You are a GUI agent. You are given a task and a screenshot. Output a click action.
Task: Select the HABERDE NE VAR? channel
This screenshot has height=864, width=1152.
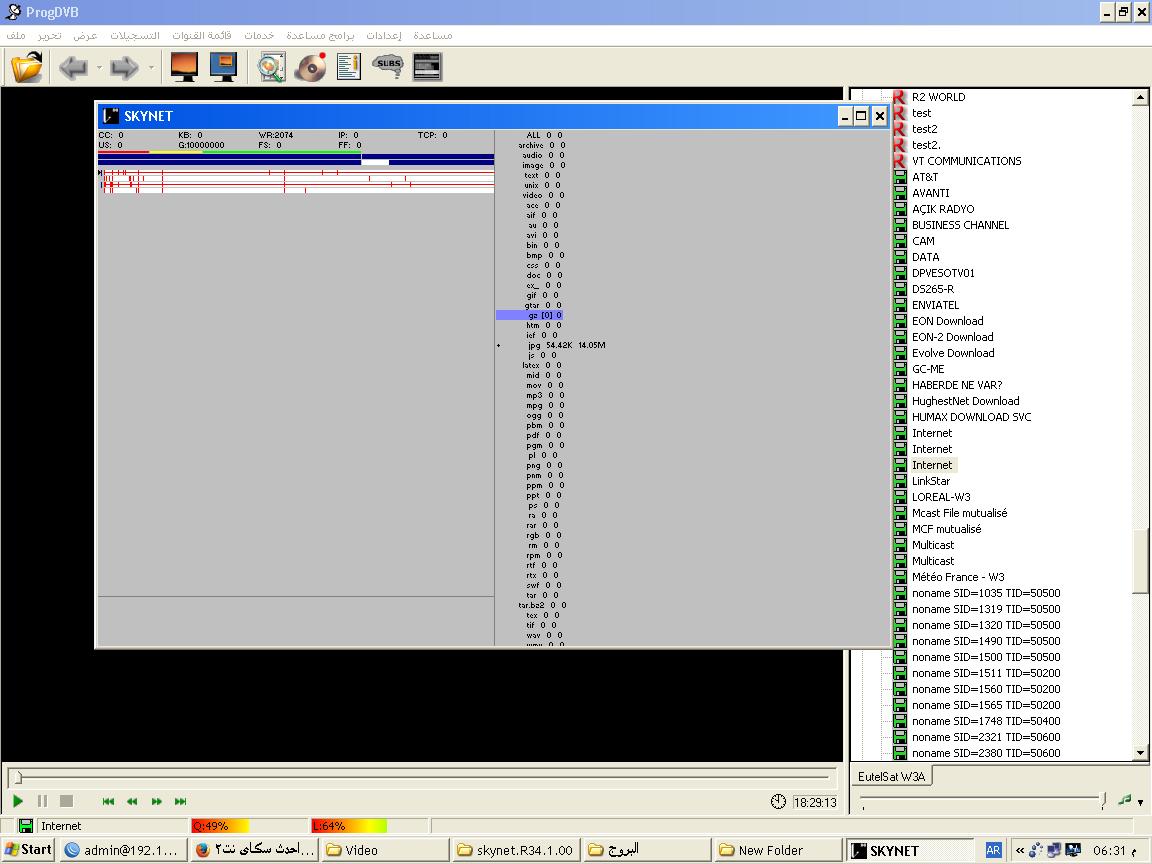(x=957, y=385)
